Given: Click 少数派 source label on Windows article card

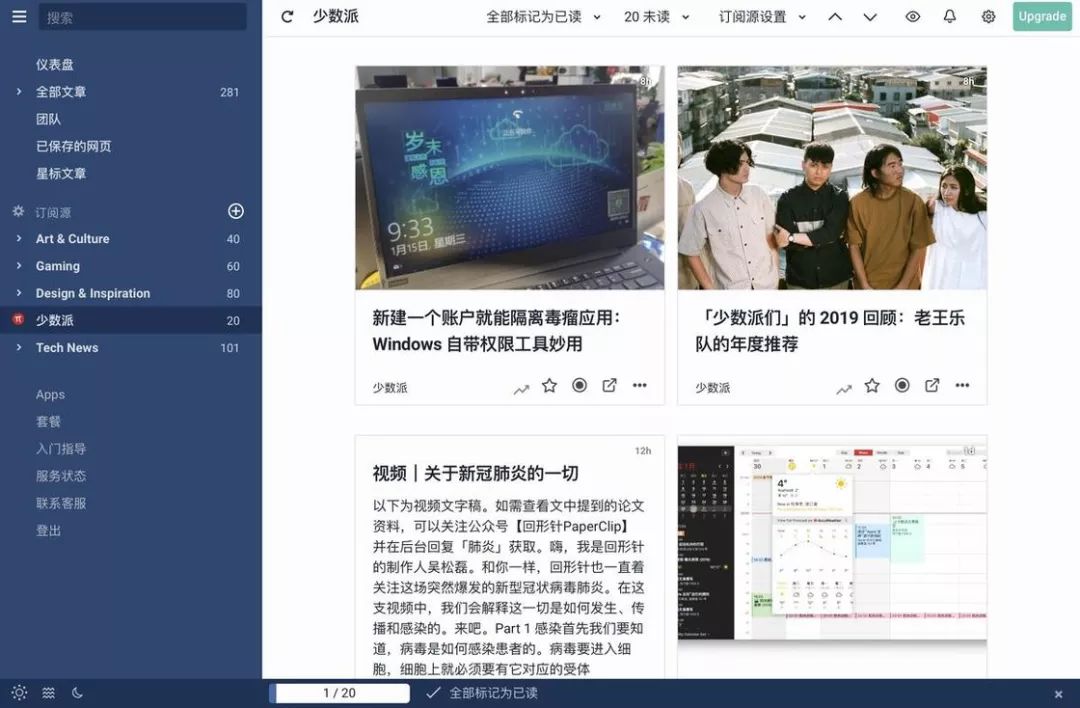Looking at the screenshot, I should click(390, 388).
